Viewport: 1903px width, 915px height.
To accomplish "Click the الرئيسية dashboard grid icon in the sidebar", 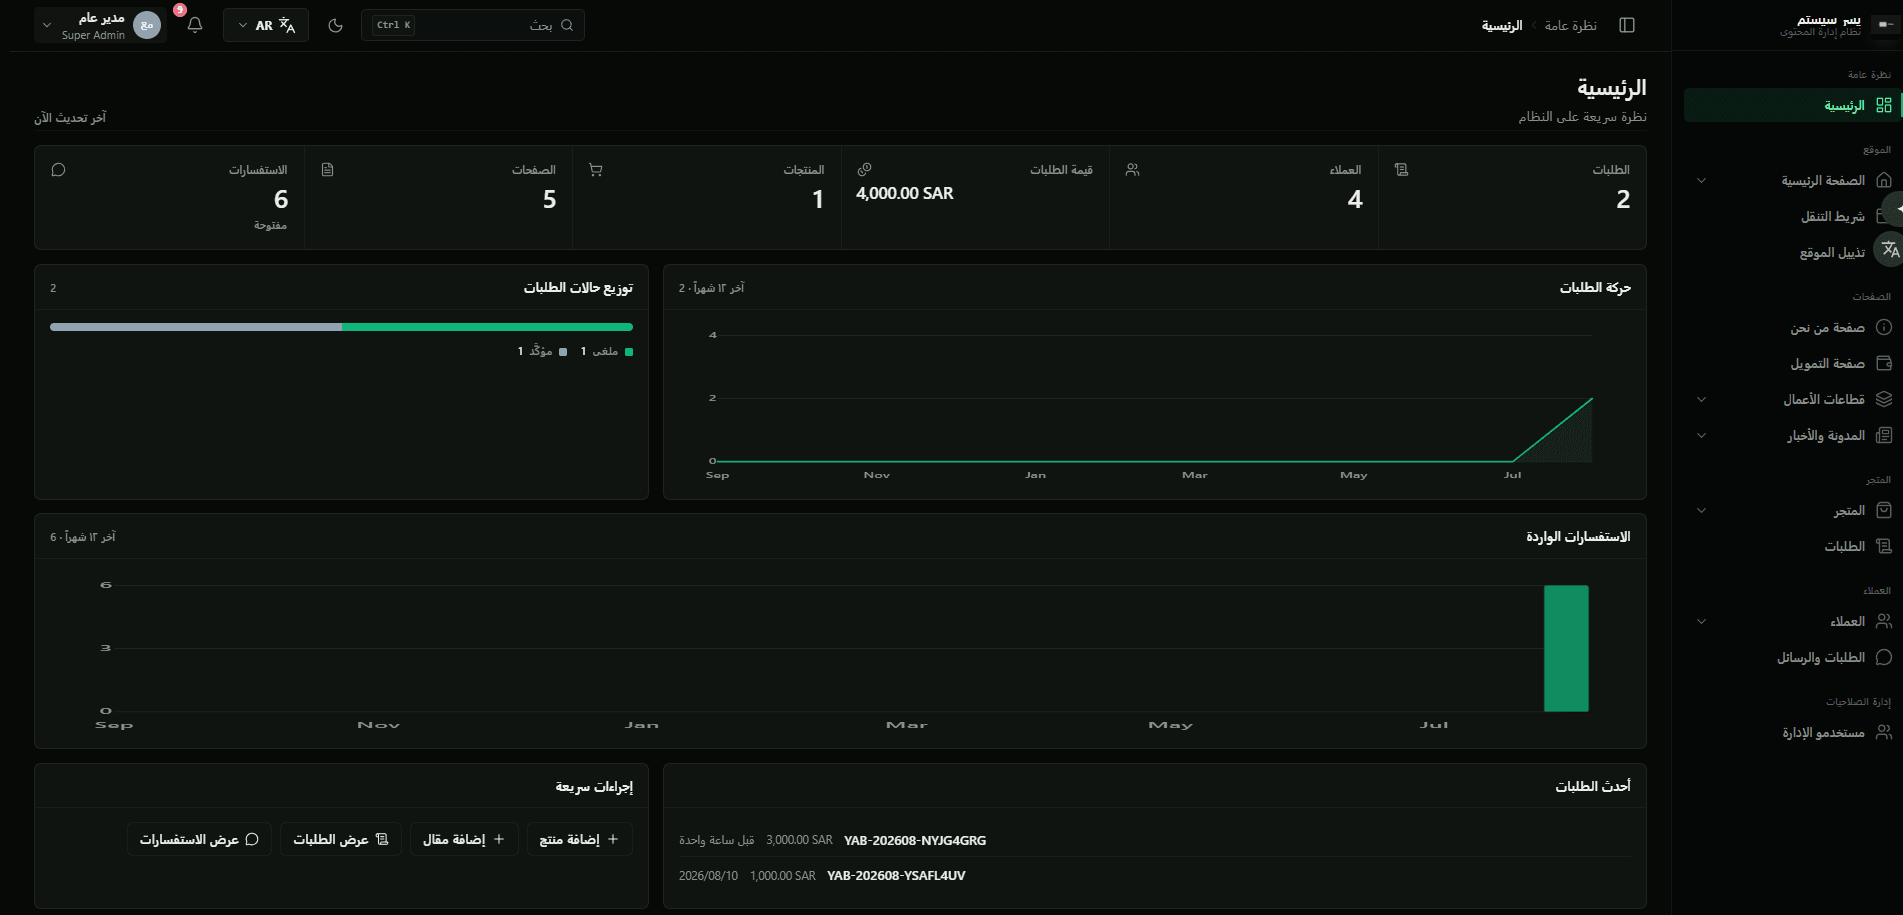I will [x=1884, y=105].
